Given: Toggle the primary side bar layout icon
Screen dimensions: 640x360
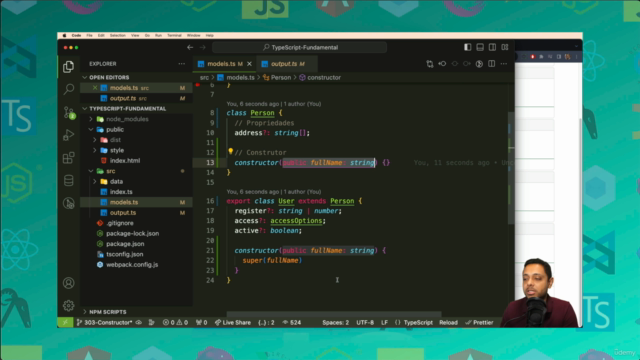Looking at the screenshot, I should pos(468,47).
